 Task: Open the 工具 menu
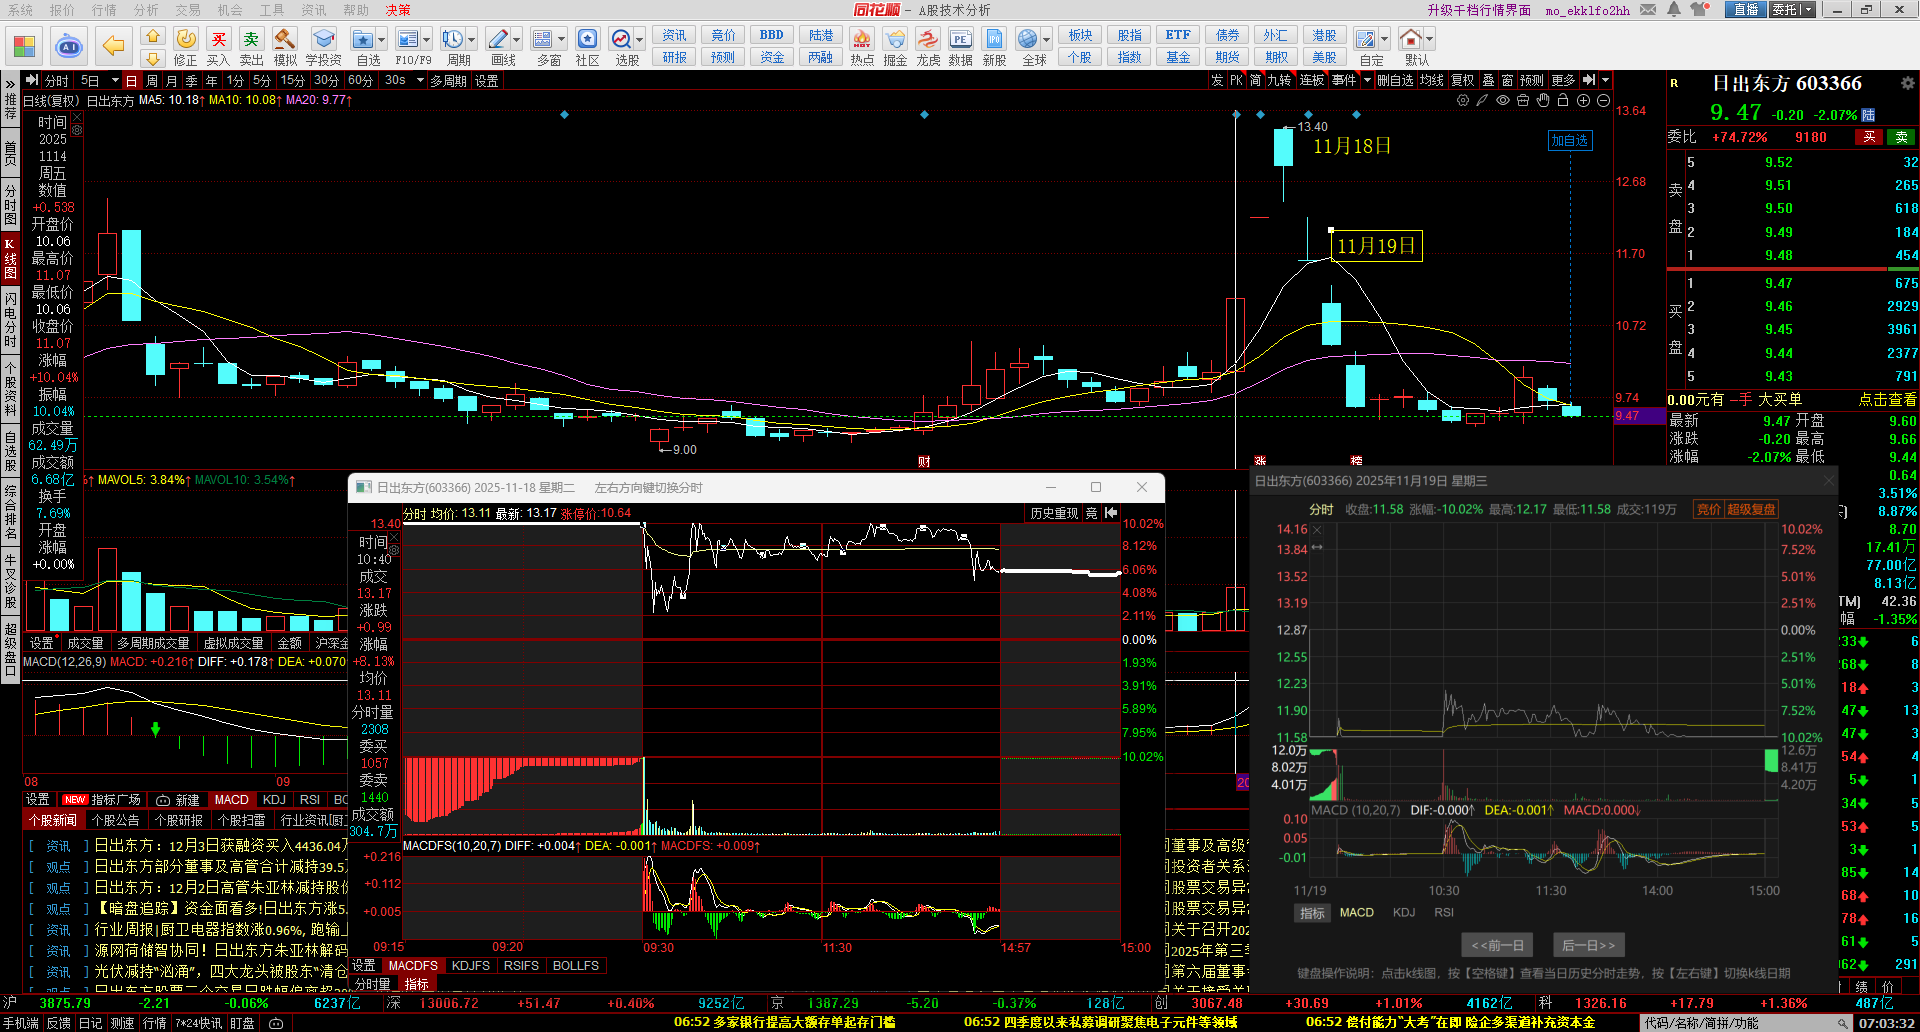tap(272, 10)
